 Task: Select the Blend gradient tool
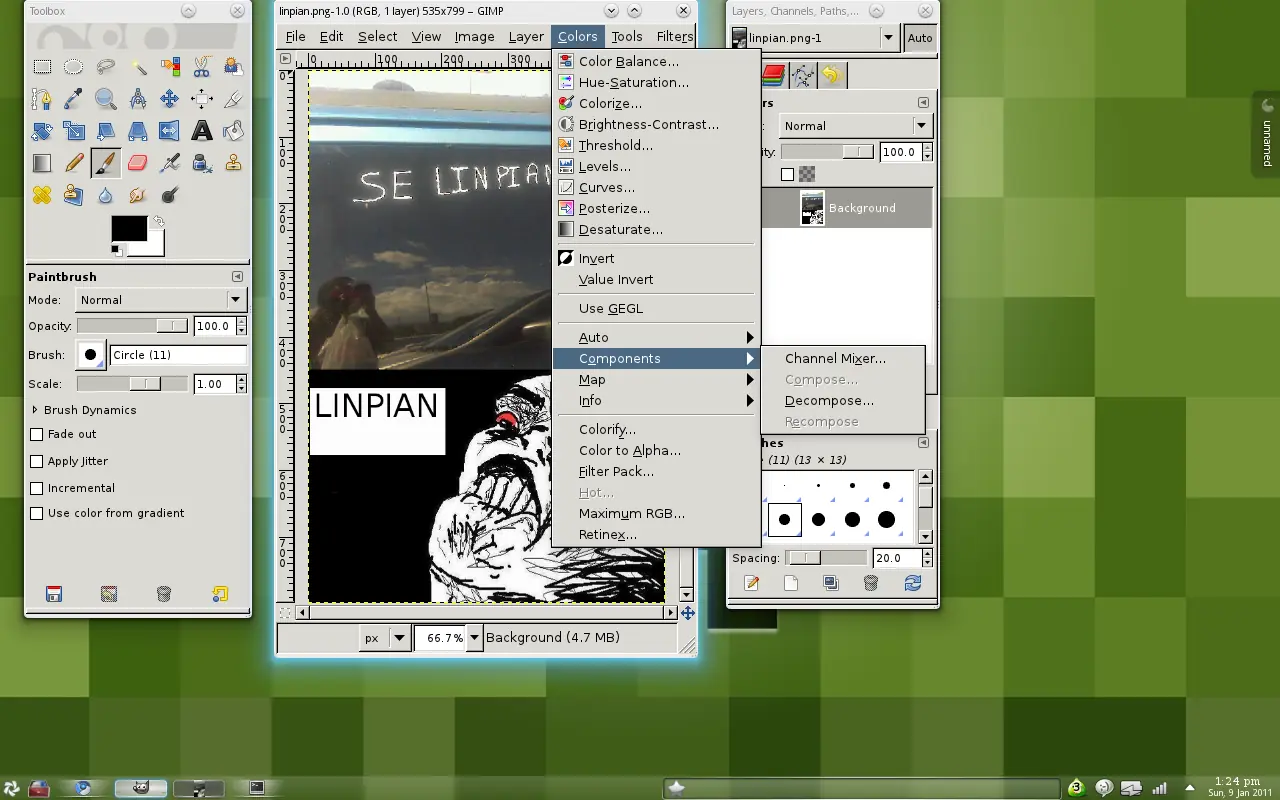42,163
